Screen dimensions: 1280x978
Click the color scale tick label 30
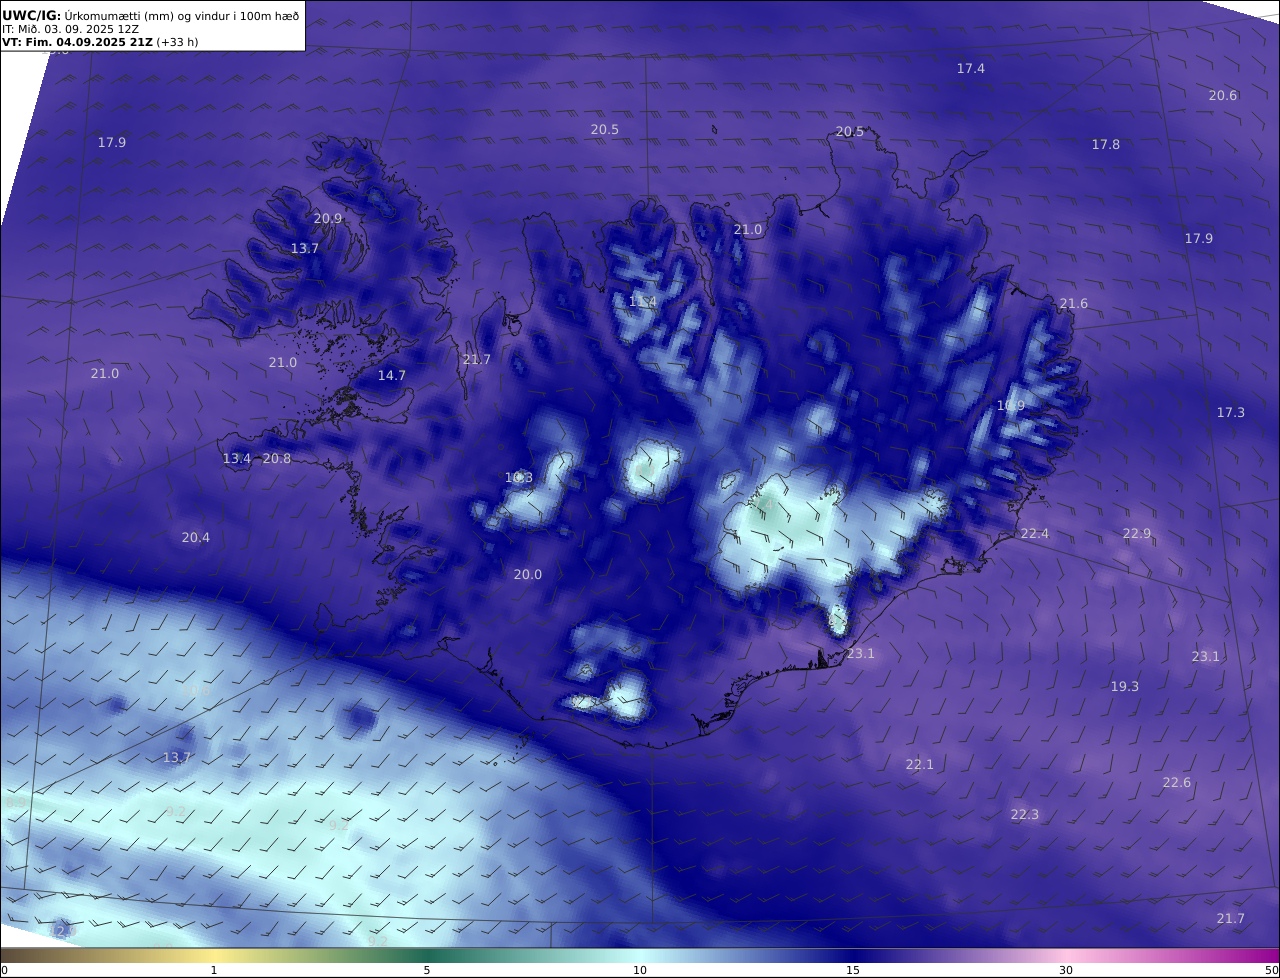tap(1066, 970)
